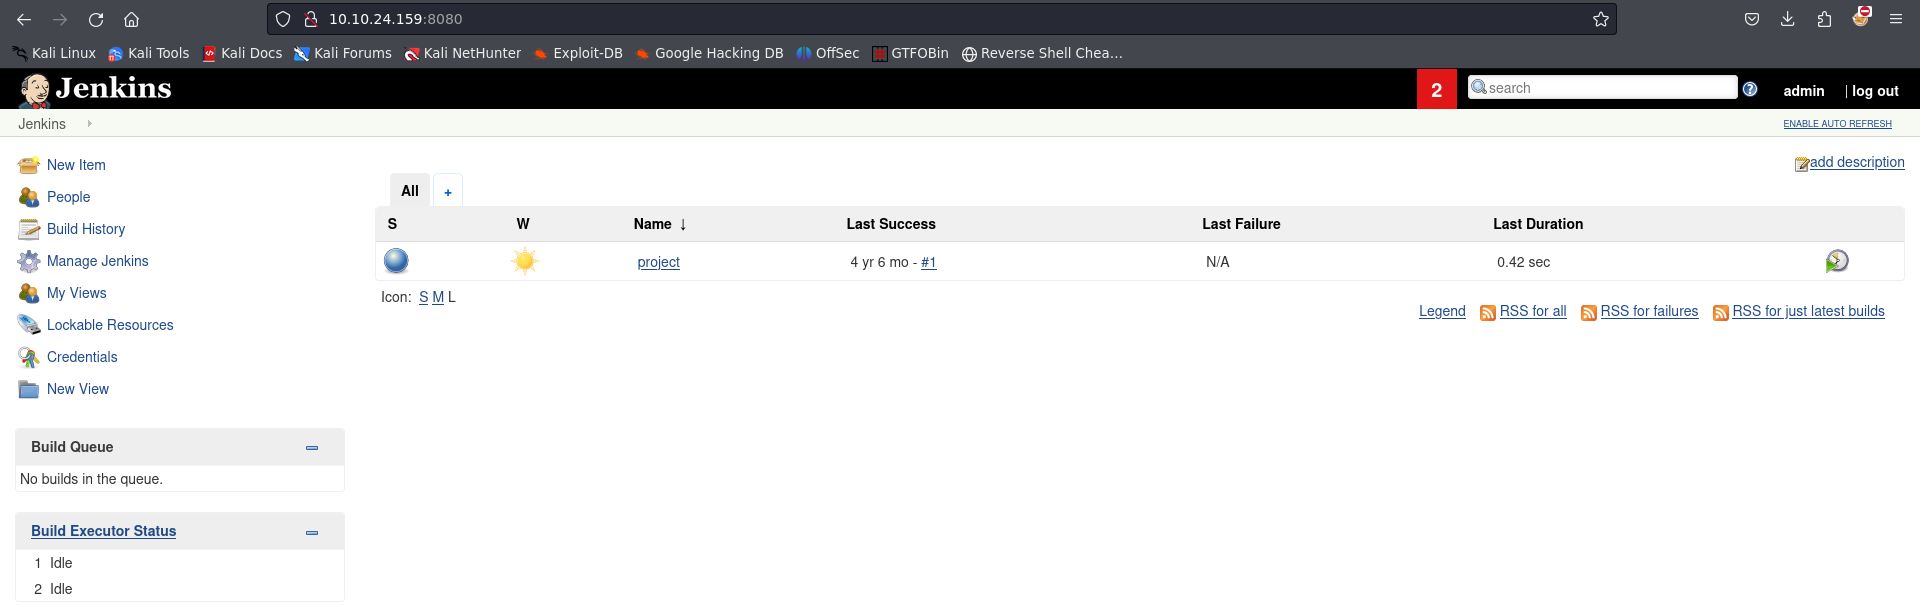Open Manage Jenkins gear icon

click(29, 261)
